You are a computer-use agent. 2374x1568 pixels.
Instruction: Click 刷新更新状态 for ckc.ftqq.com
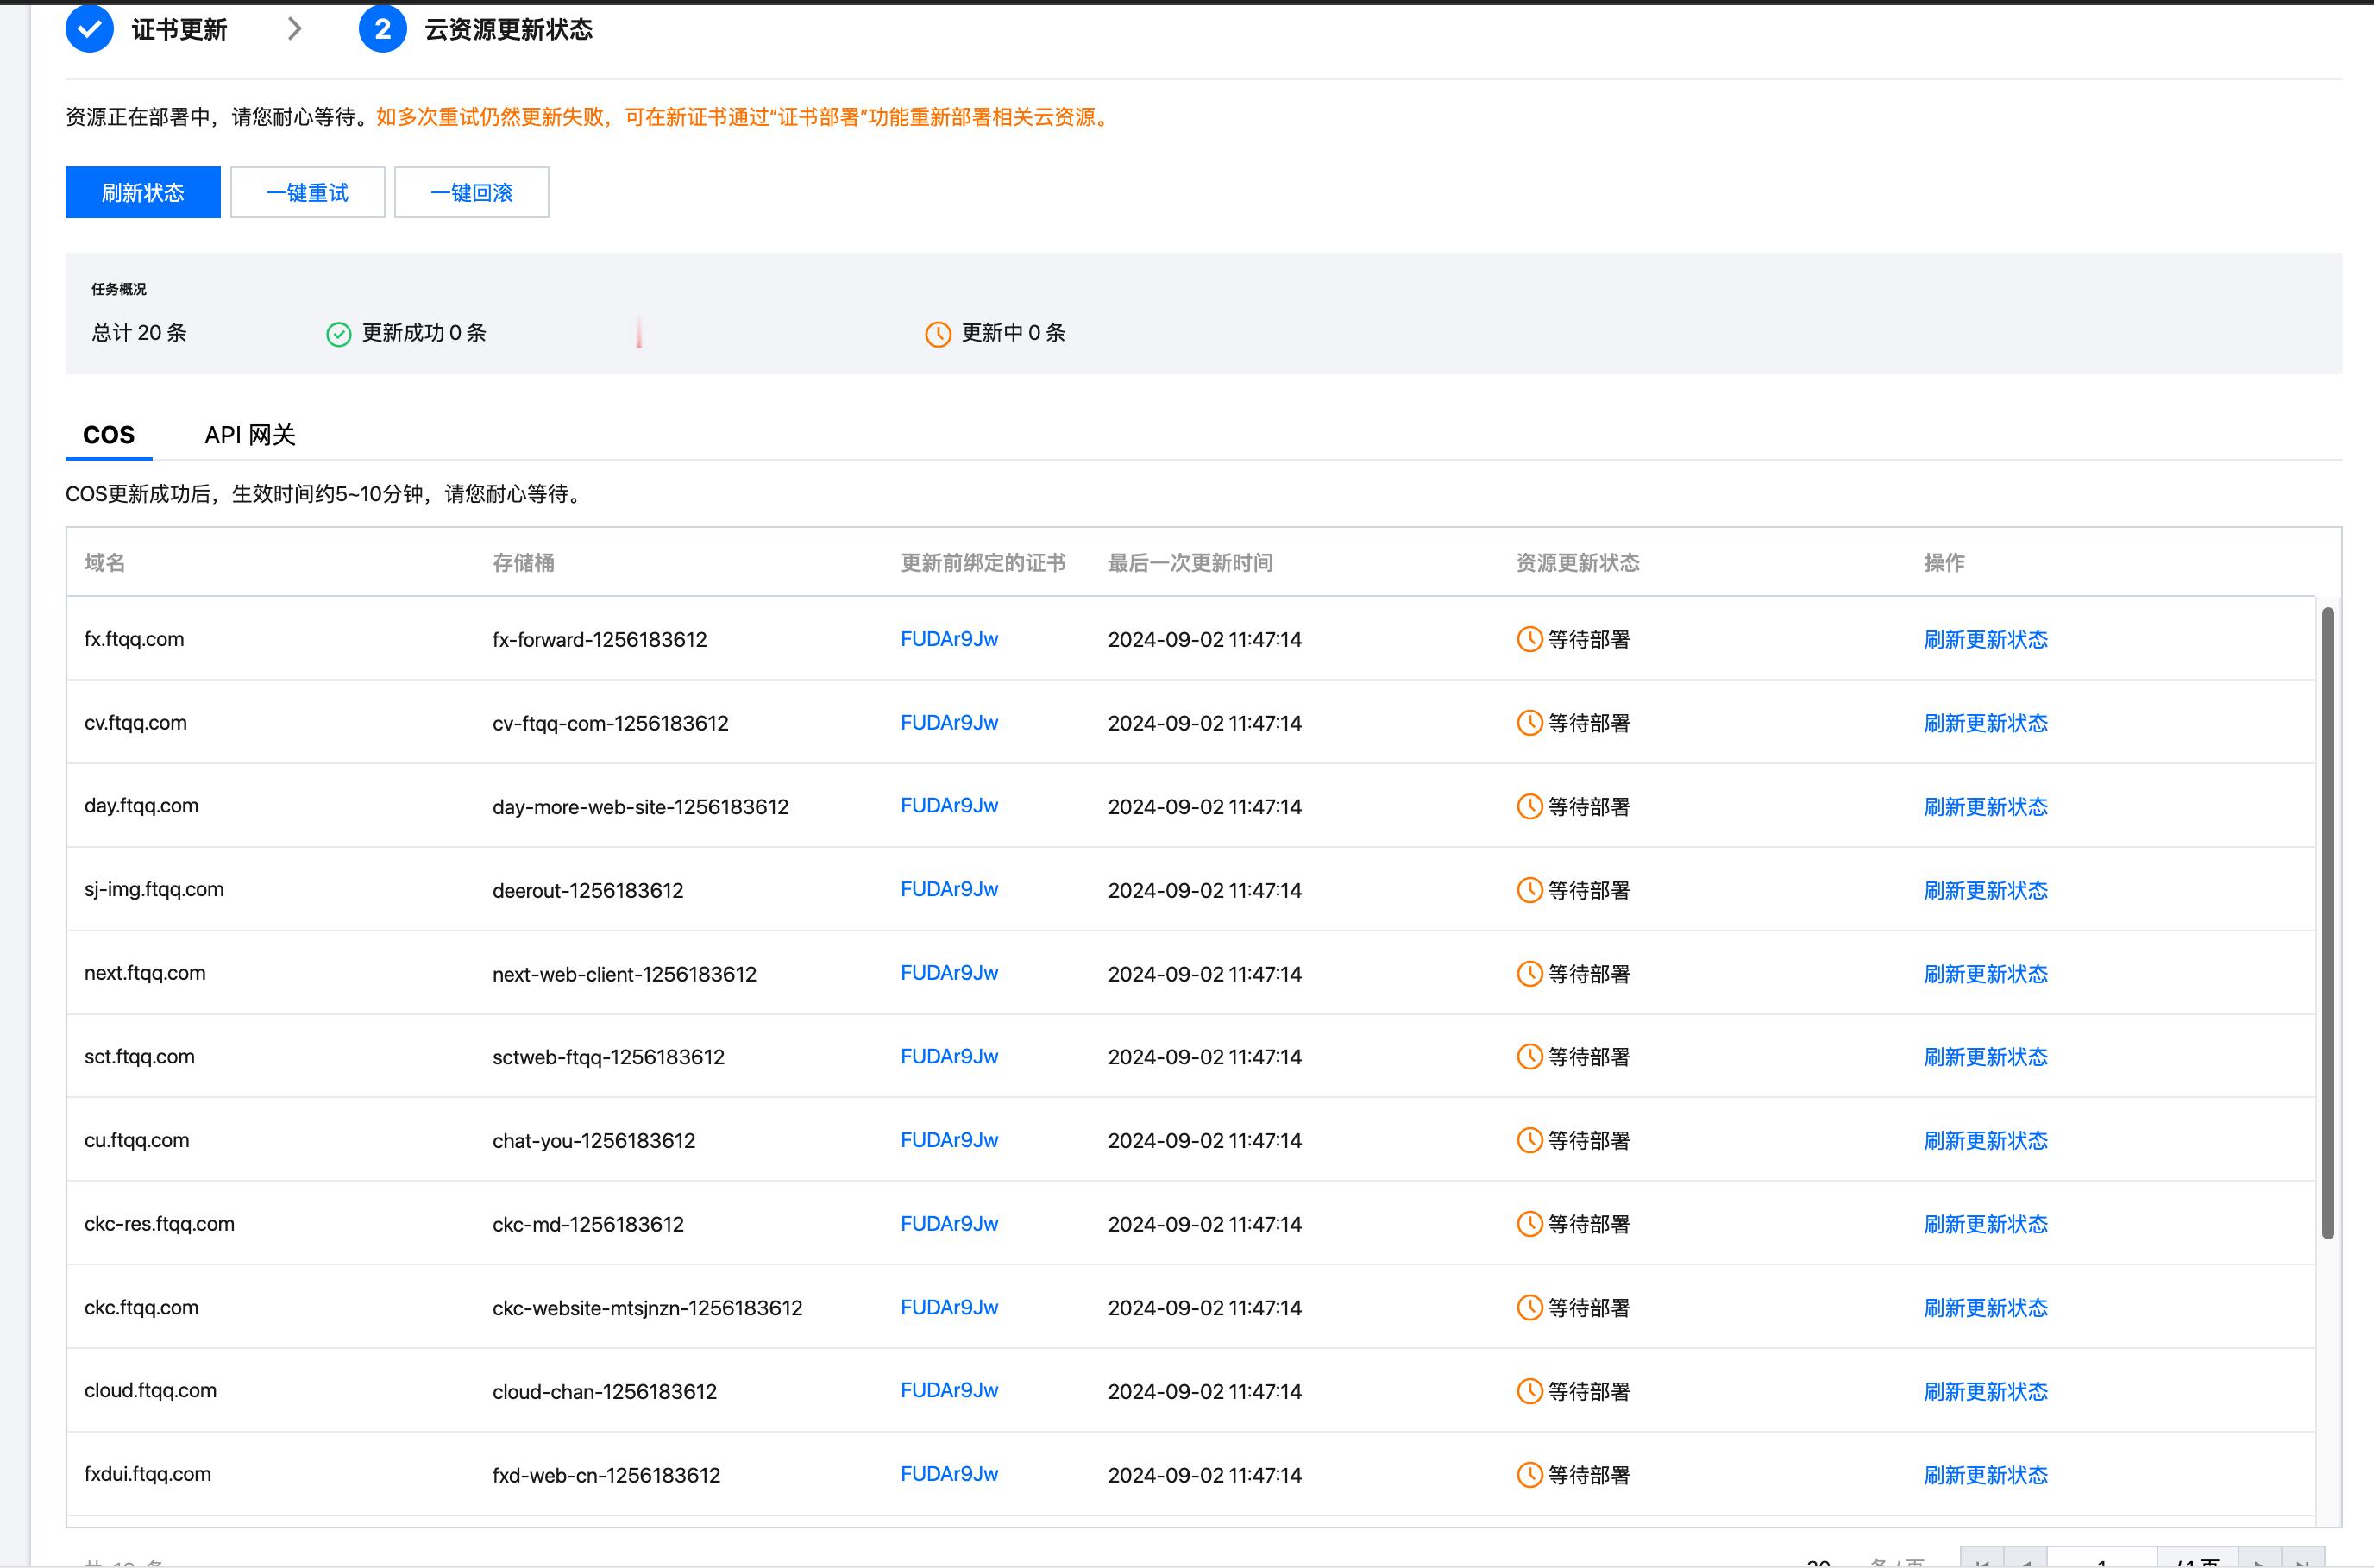click(1986, 1308)
